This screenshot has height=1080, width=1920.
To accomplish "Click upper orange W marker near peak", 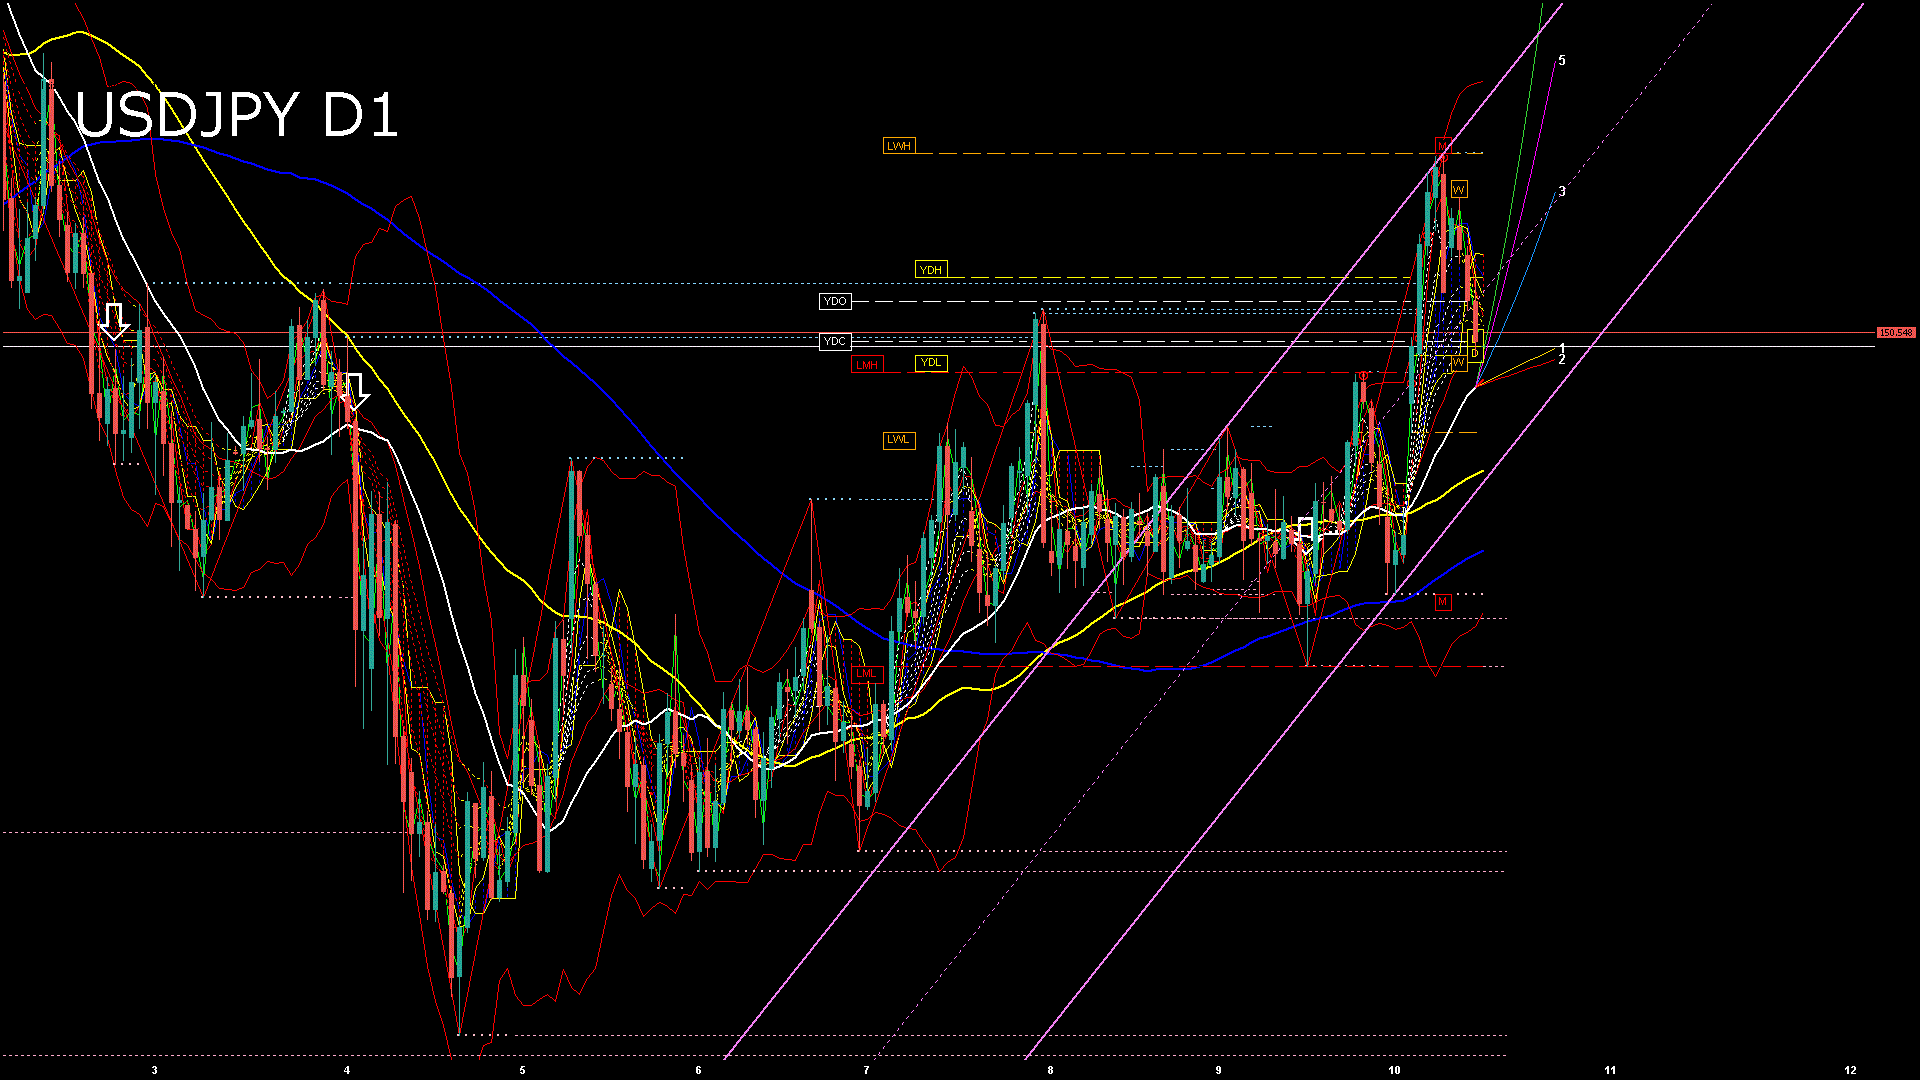I will pyautogui.click(x=1459, y=190).
